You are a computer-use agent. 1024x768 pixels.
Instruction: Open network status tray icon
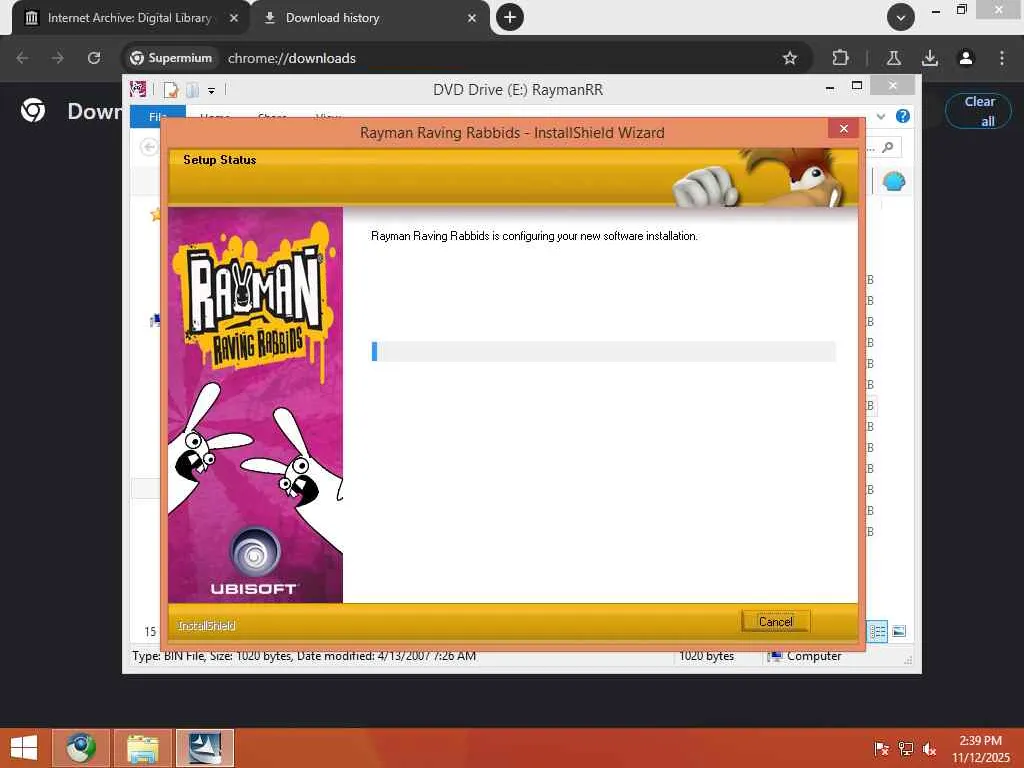[x=906, y=749]
